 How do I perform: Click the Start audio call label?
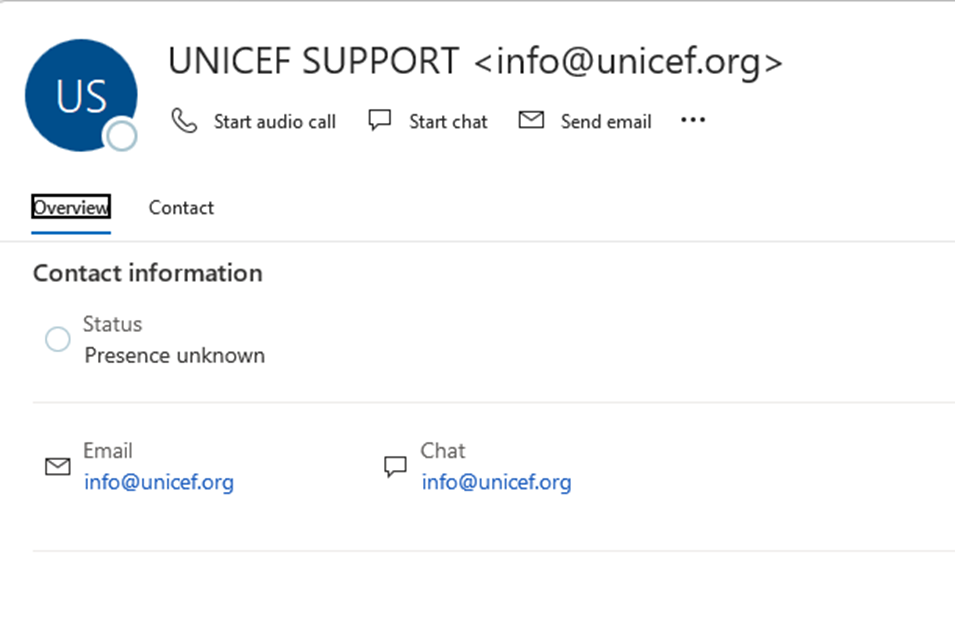click(x=275, y=122)
